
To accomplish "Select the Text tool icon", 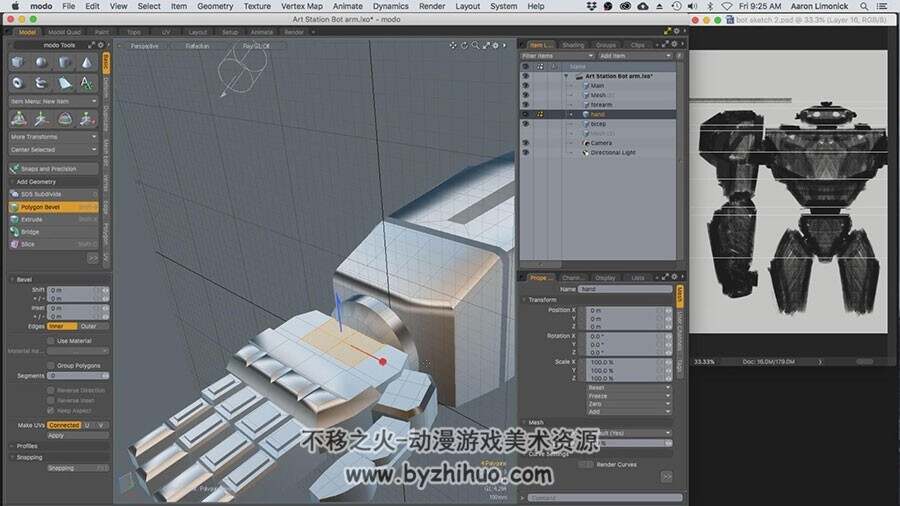I will click(86, 83).
